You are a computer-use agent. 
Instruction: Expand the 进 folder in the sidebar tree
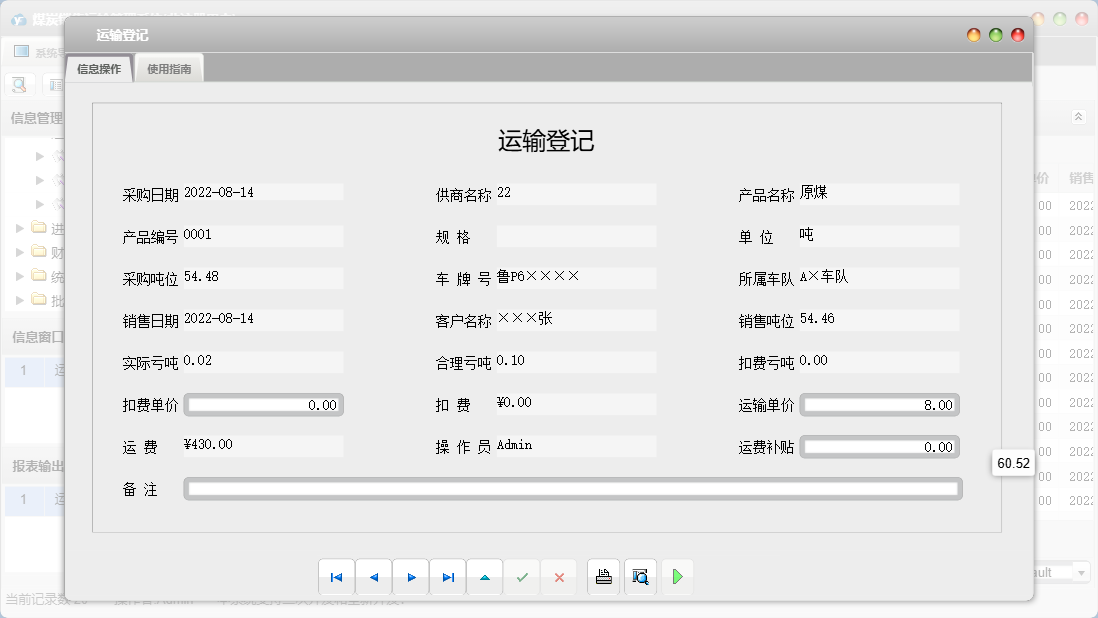point(17,228)
